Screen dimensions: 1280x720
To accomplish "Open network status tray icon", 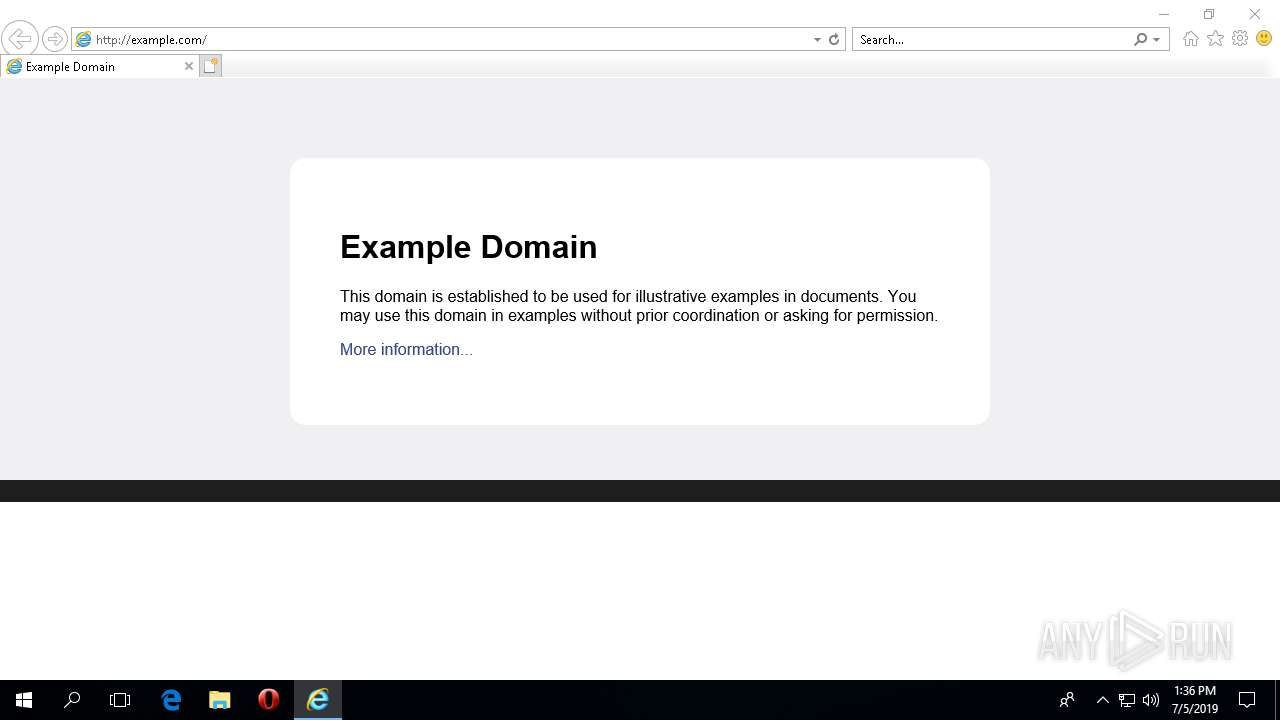I will point(1127,700).
